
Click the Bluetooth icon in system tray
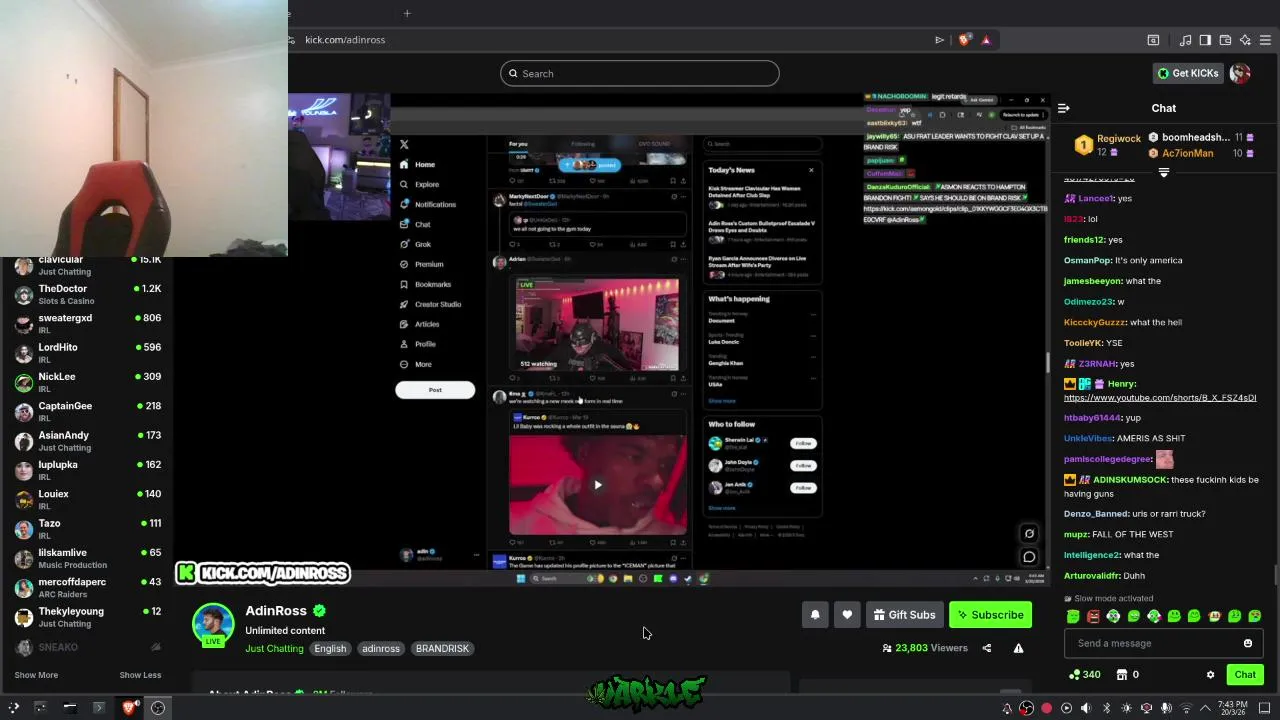1107,708
